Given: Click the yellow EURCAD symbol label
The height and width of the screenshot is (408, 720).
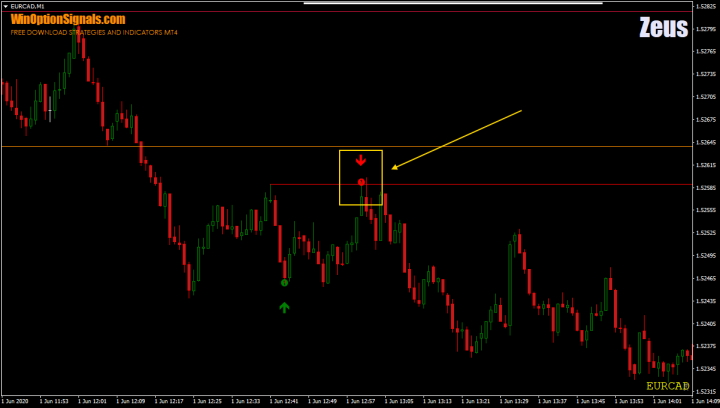Looking at the screenshot, I should click(x=667, y=386).
